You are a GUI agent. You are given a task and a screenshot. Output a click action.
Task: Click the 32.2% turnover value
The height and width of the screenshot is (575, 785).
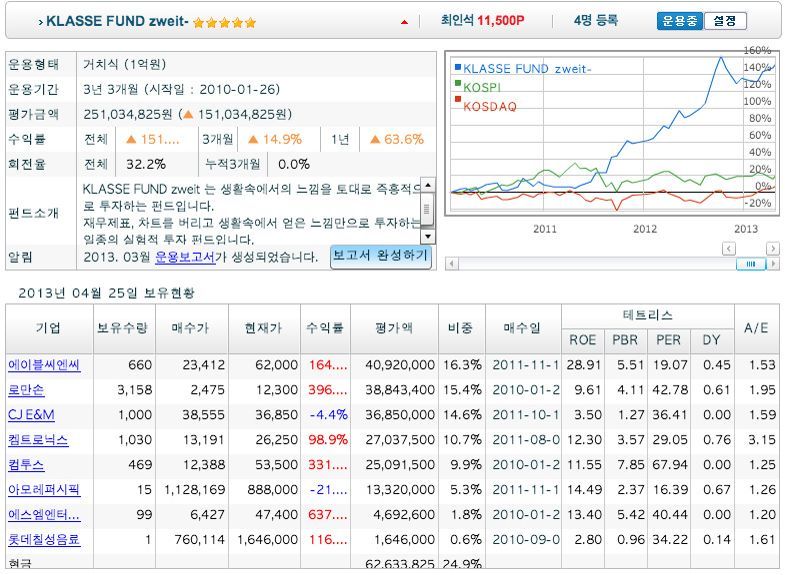(x=146, y=164)
